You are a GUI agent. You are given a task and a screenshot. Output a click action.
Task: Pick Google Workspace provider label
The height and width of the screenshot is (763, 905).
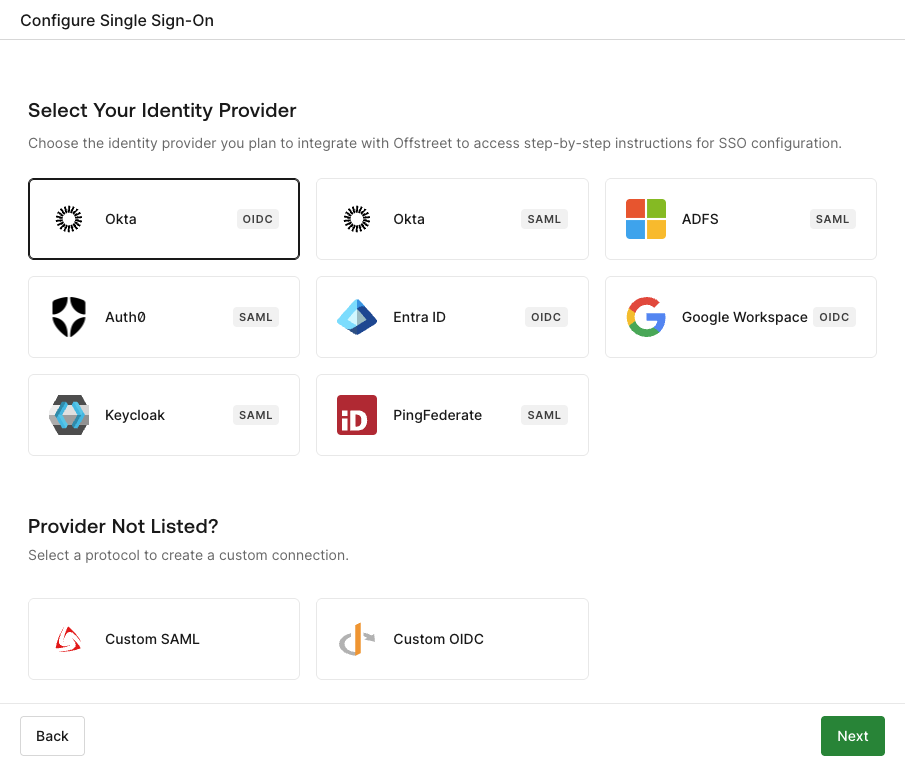click(745, 317)
